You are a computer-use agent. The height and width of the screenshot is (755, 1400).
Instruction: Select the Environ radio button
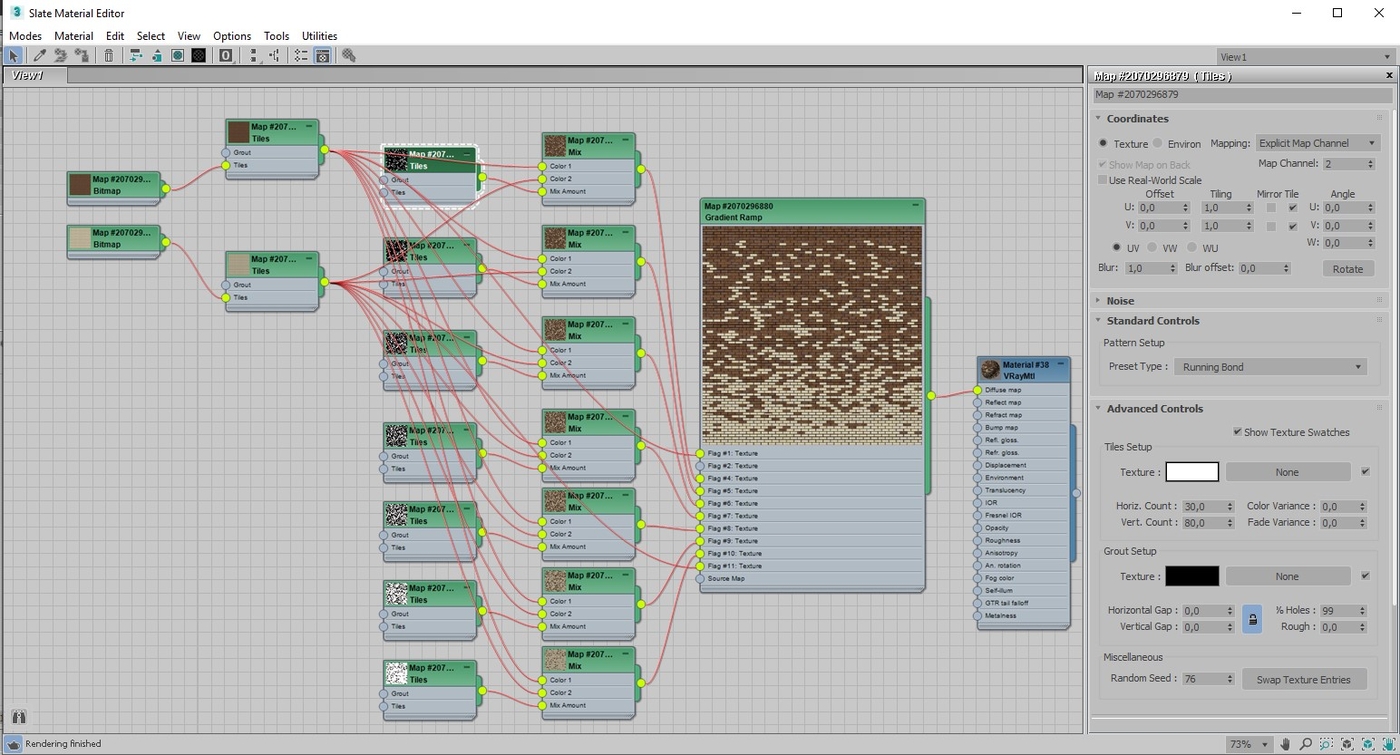tap(1157, 143)
